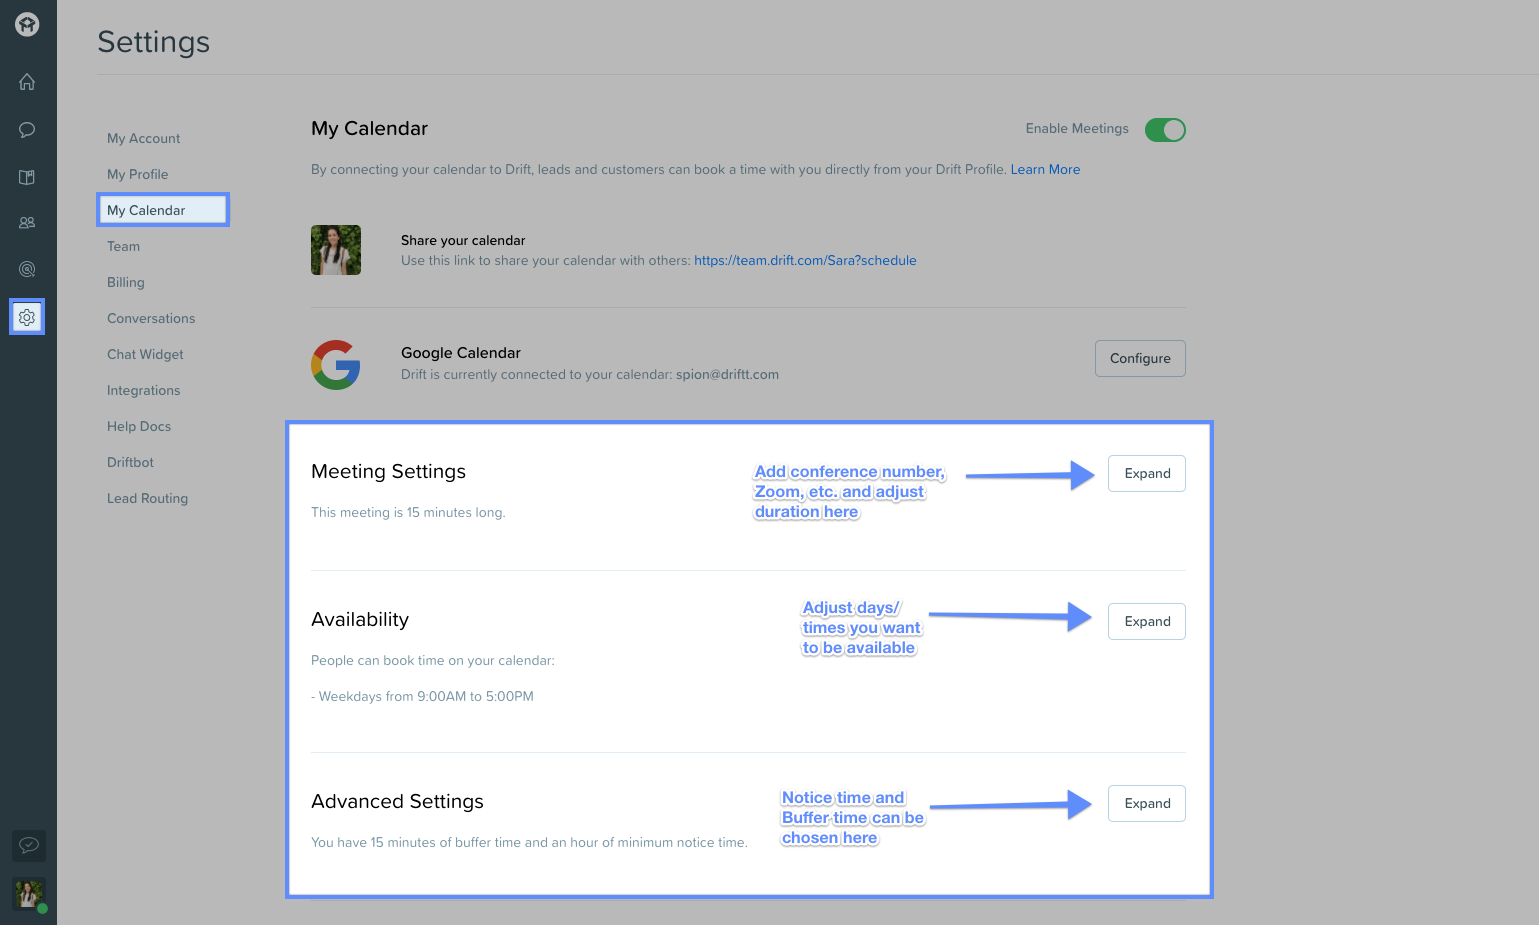Open the Home icon in sidebar
This screenshot has width=1539, height=925.
[27, 82]
